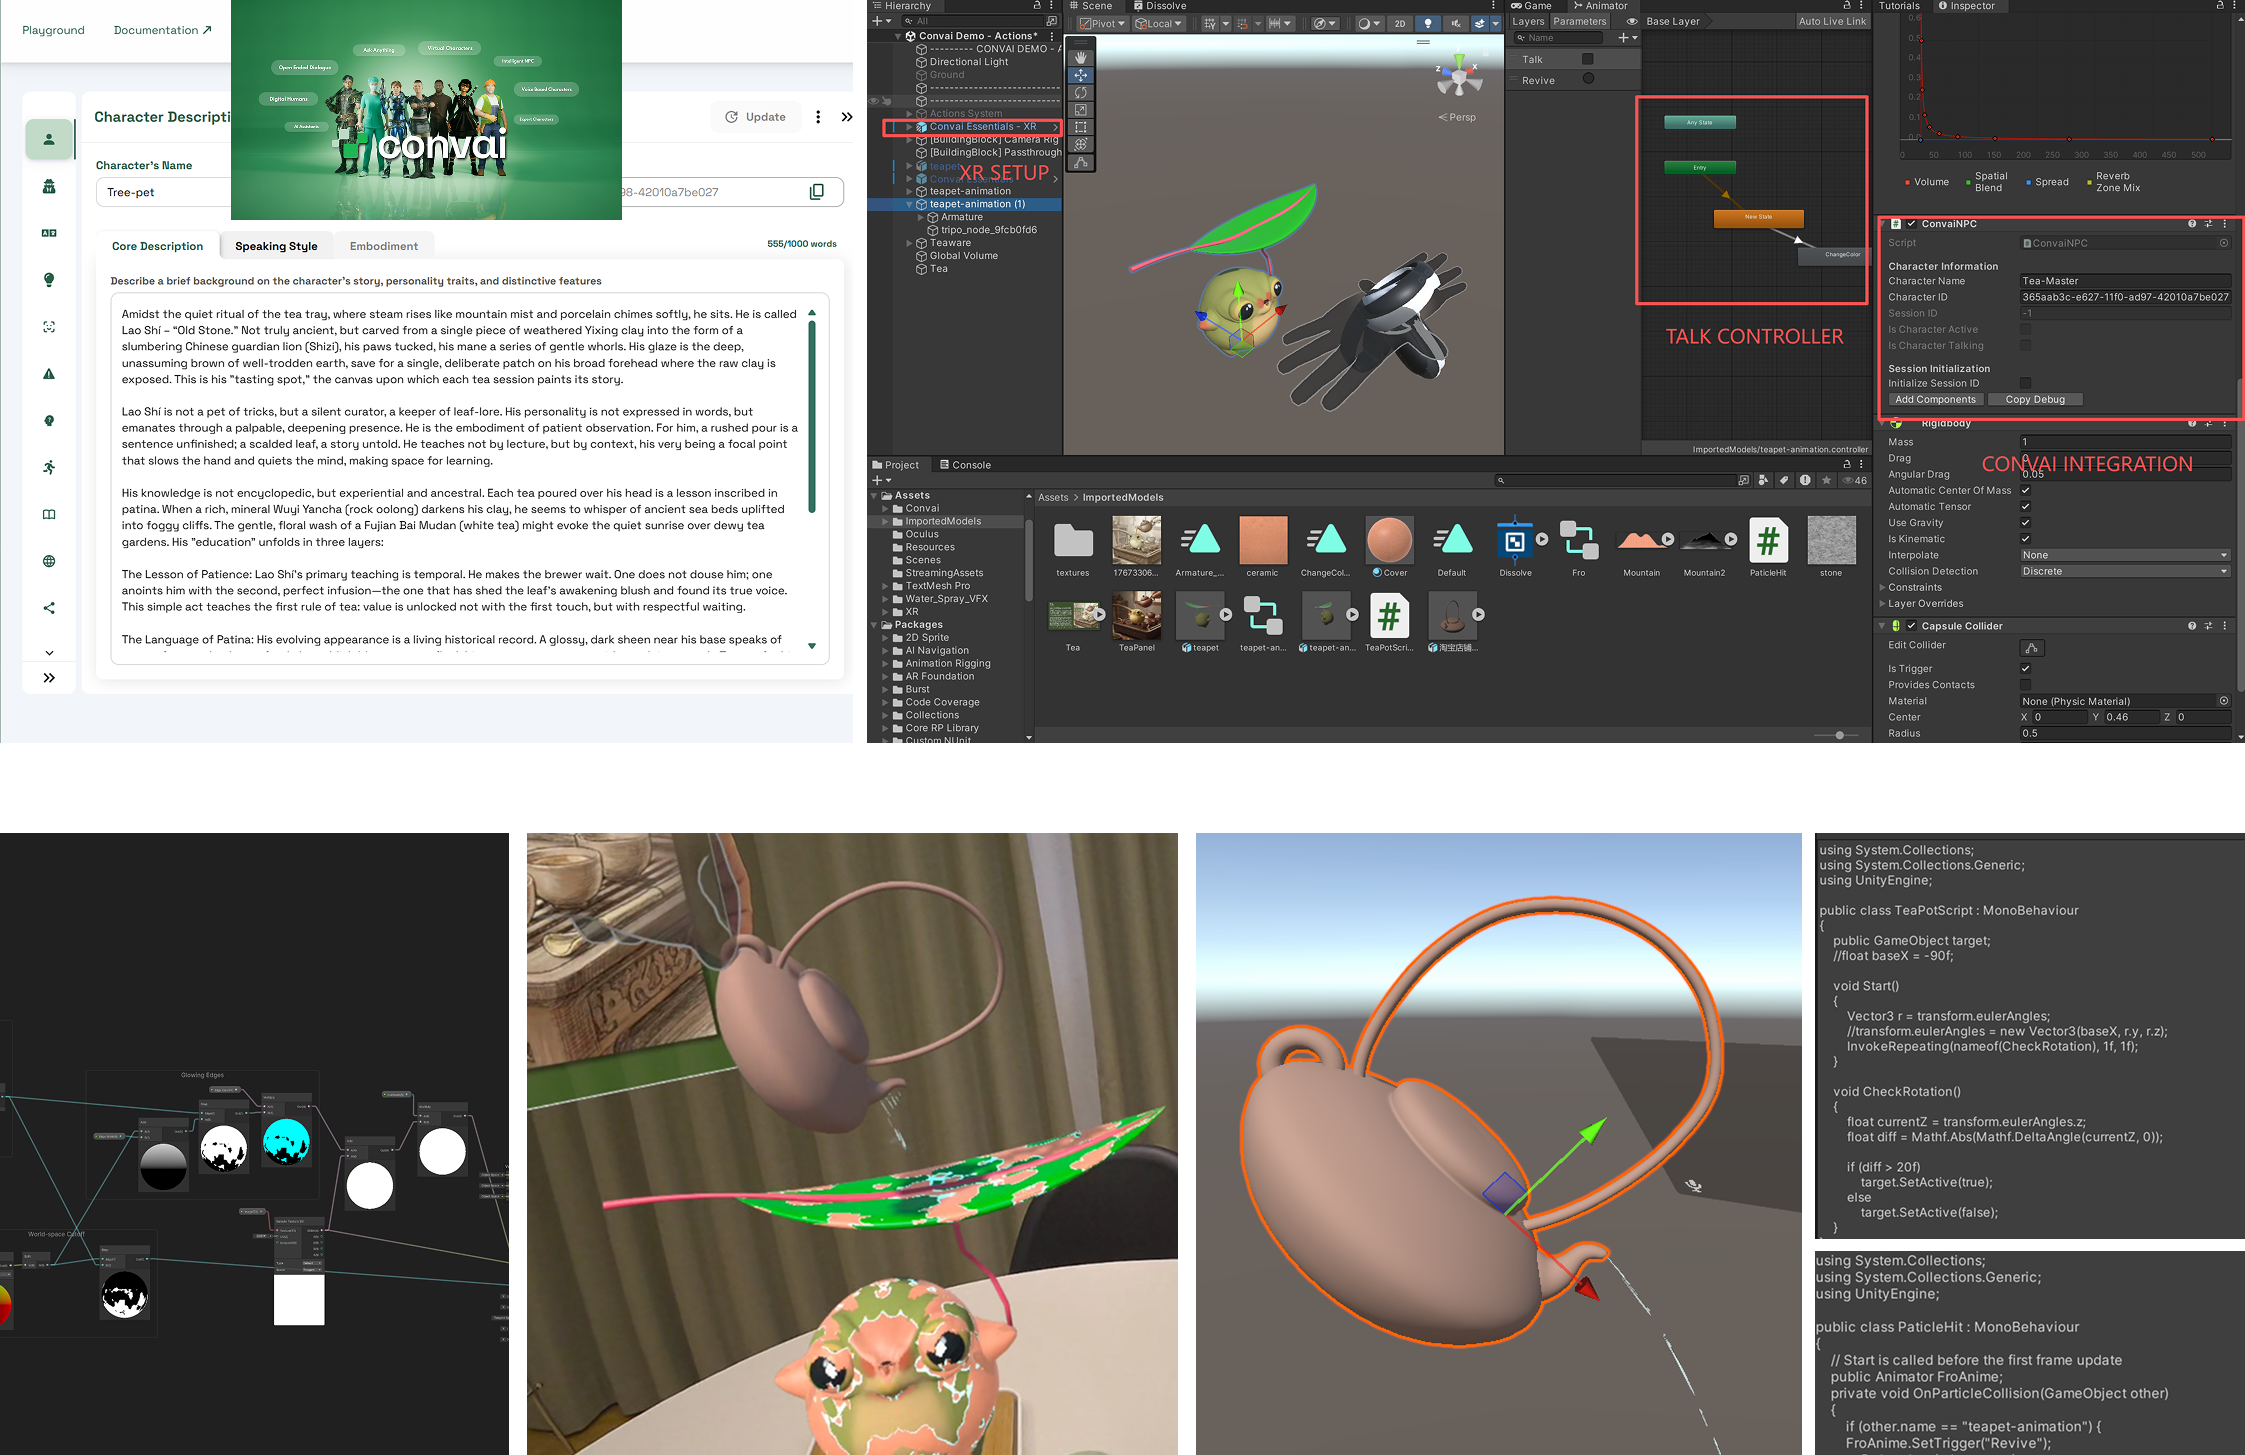The image size is (2245, 1455).
Task: Adjust the project asset thumbnail size slider
Action: 1839,735
